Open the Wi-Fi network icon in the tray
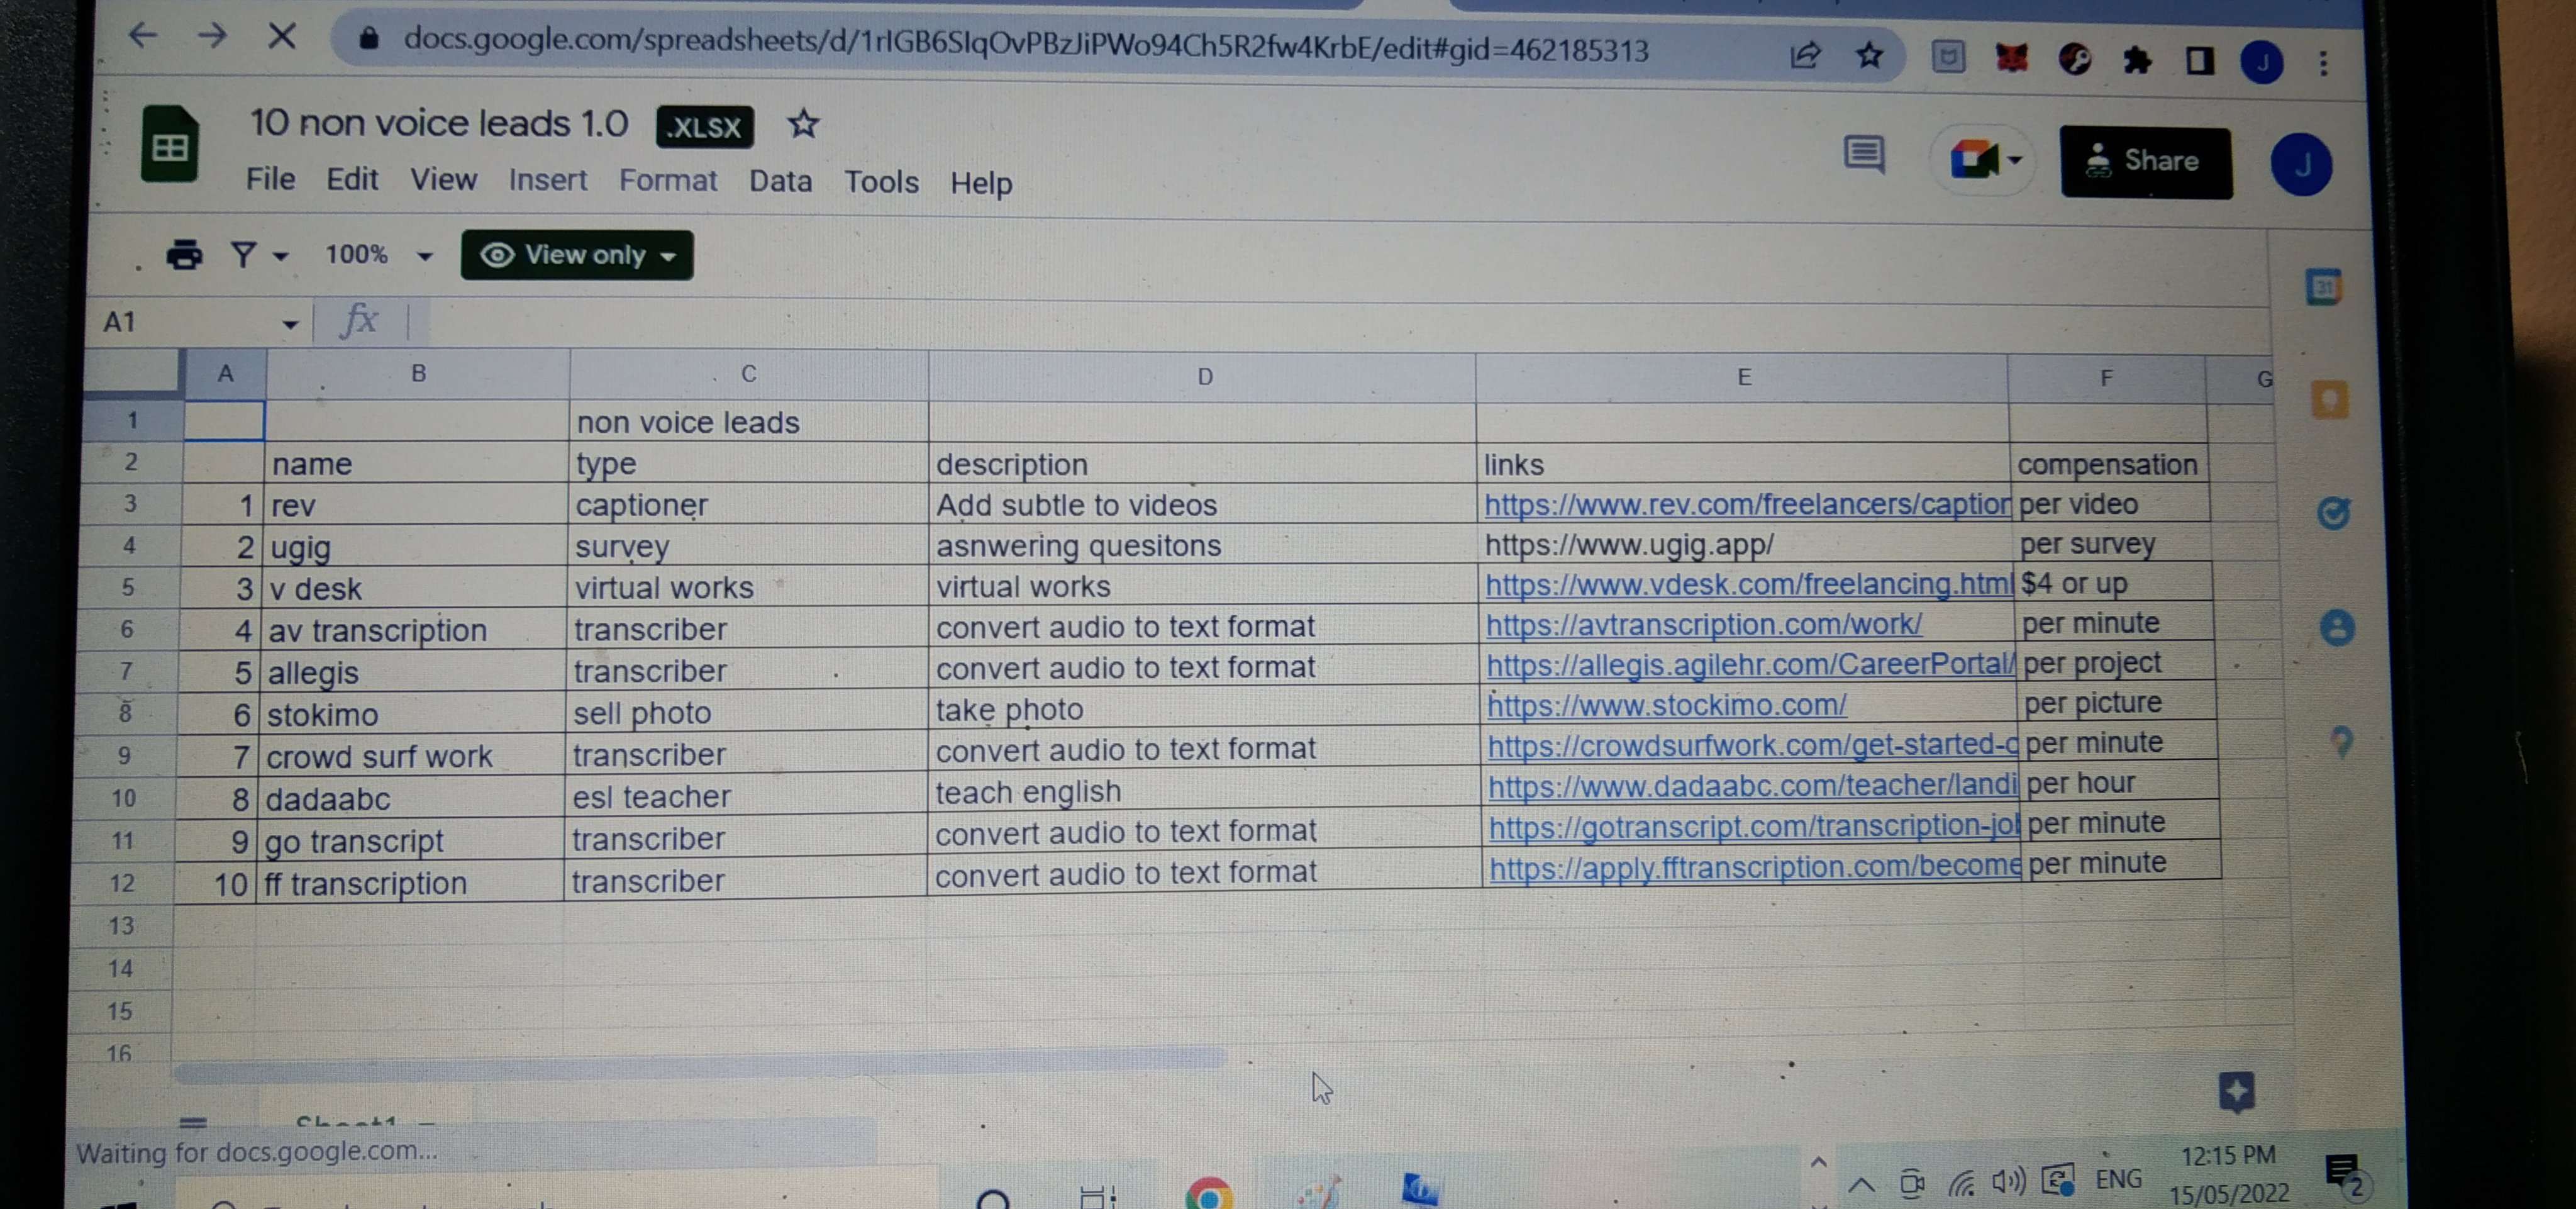Image resolution: width=2576 pixels, height=1209 pixels. (x=1961, y=1184)
